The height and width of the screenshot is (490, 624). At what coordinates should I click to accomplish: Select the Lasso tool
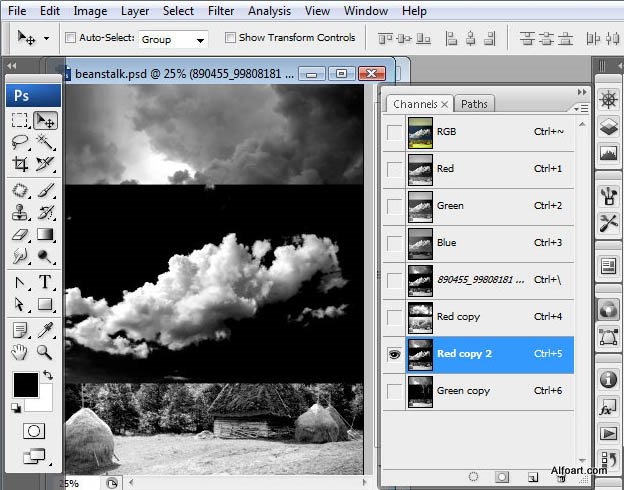[19, 142]
